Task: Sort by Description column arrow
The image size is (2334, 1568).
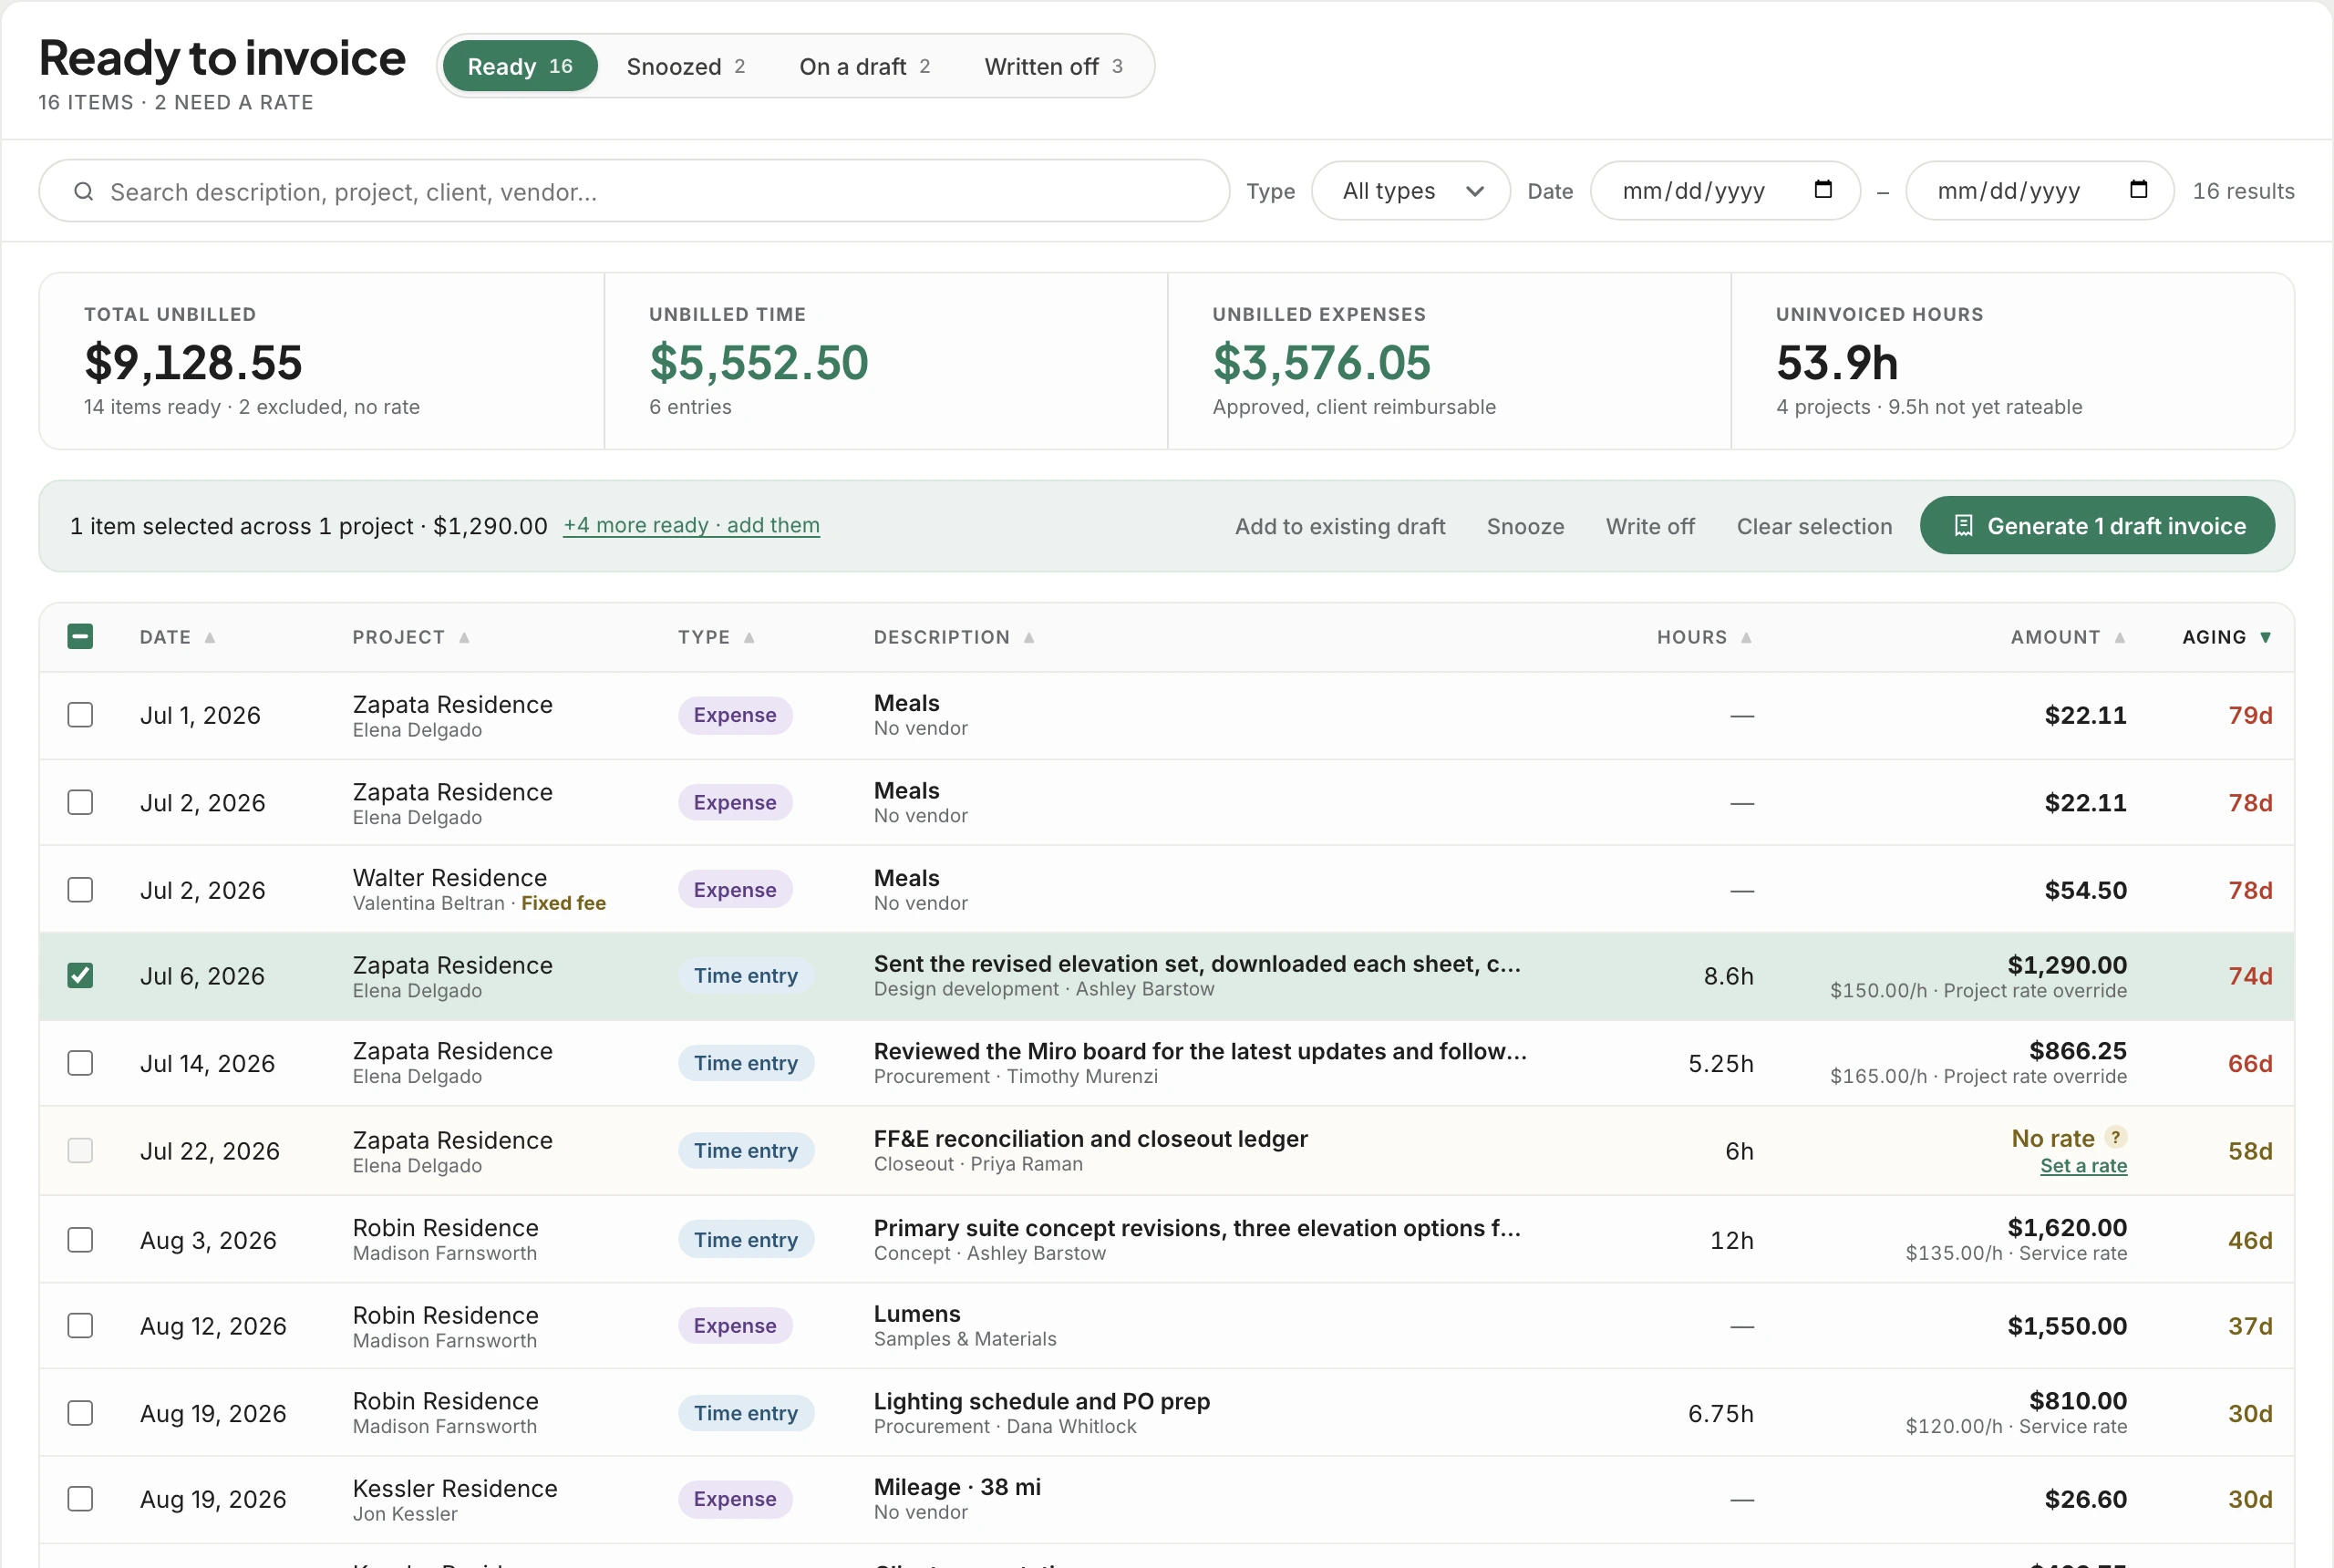Action: [x=1029, y=638]
